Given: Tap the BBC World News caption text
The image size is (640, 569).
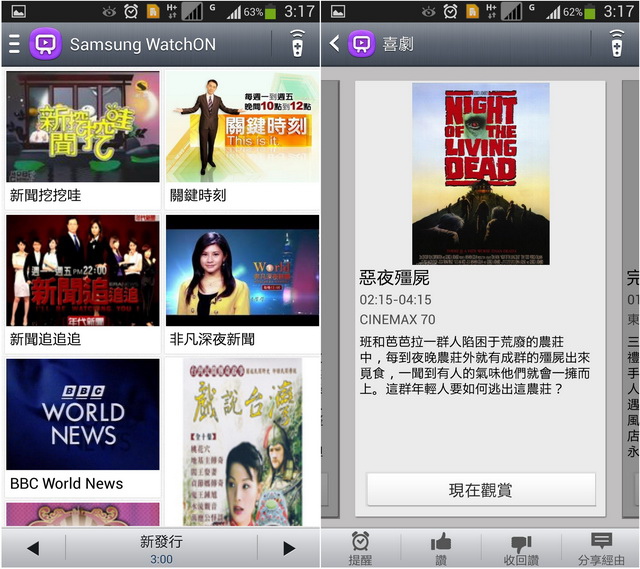Looking at the screenshot, I should point(67,484).
